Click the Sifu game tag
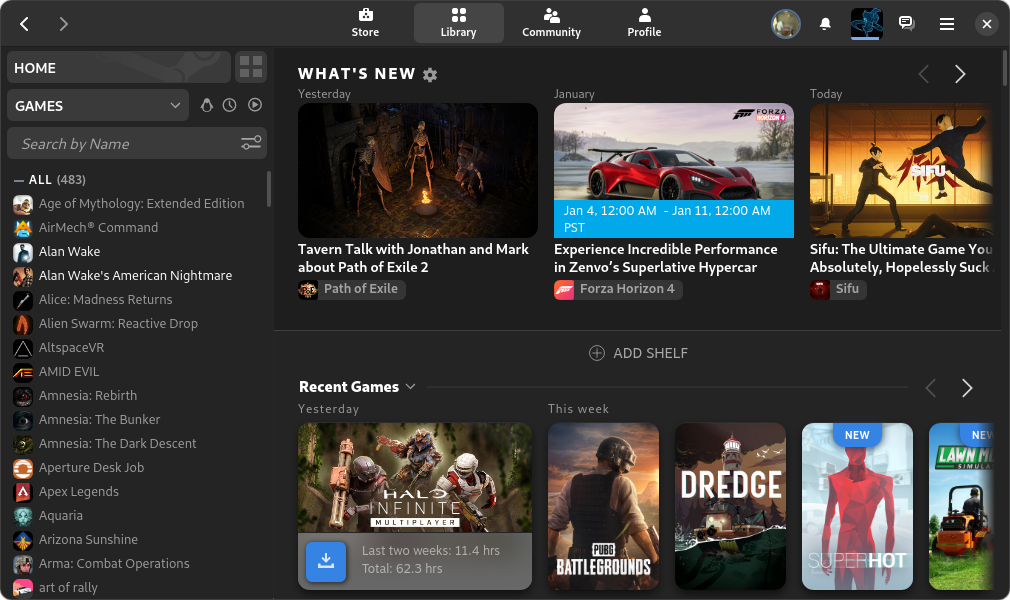Screen dimensions: 1010x600 (838, 289)
